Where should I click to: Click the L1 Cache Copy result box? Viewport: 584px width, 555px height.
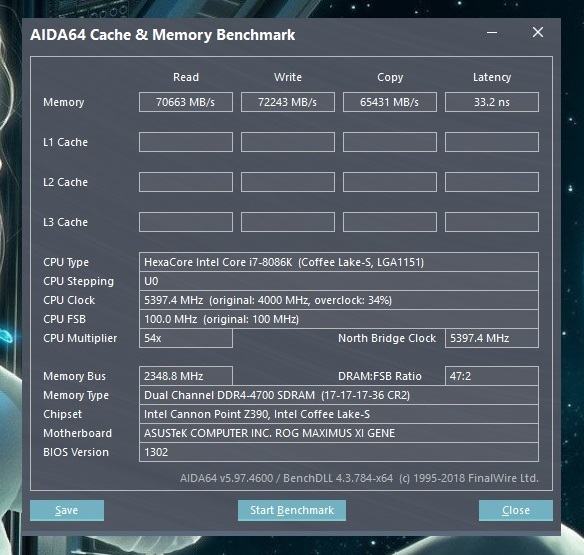tap(390, 142)
